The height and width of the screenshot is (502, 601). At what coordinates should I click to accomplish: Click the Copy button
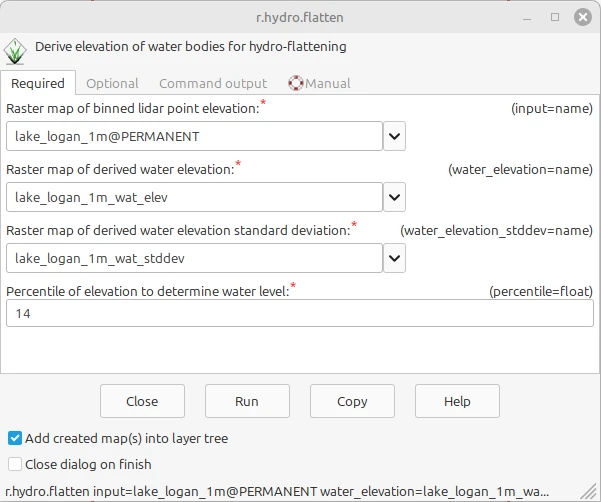pyautogui.click(x=352, y=401)
